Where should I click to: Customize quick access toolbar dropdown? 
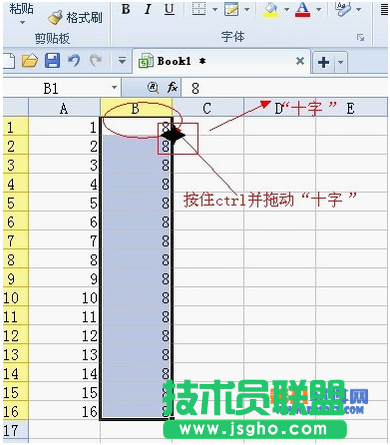pos(122,61)
